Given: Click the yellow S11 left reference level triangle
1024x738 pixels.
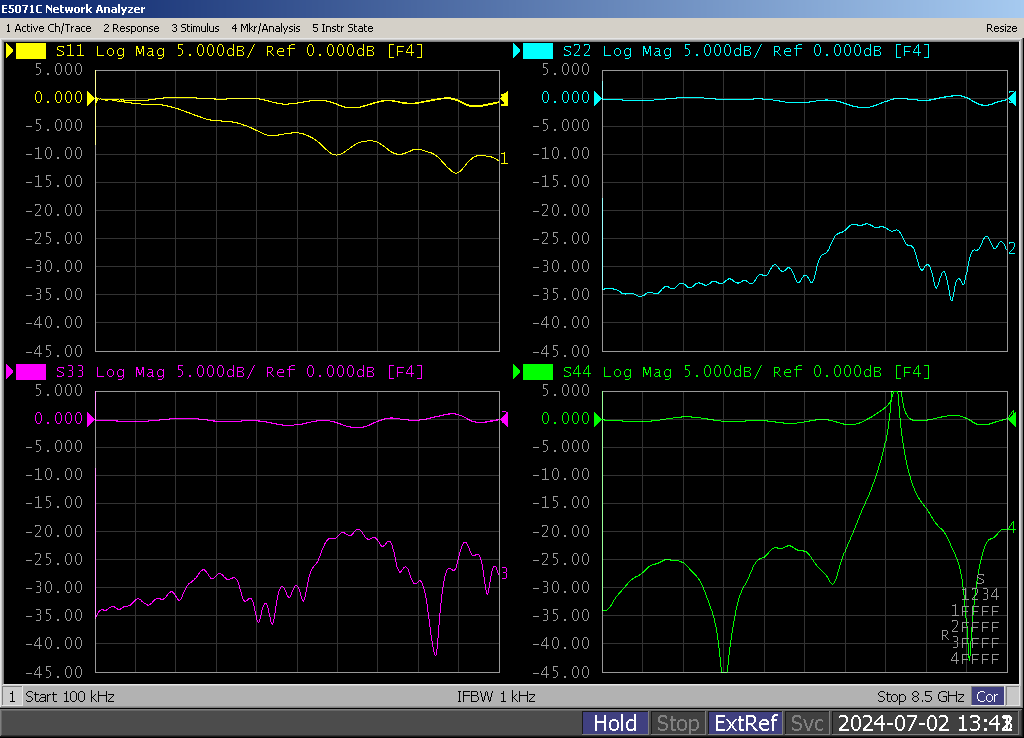Looking at the screenshot, I should tap(91, 98).
